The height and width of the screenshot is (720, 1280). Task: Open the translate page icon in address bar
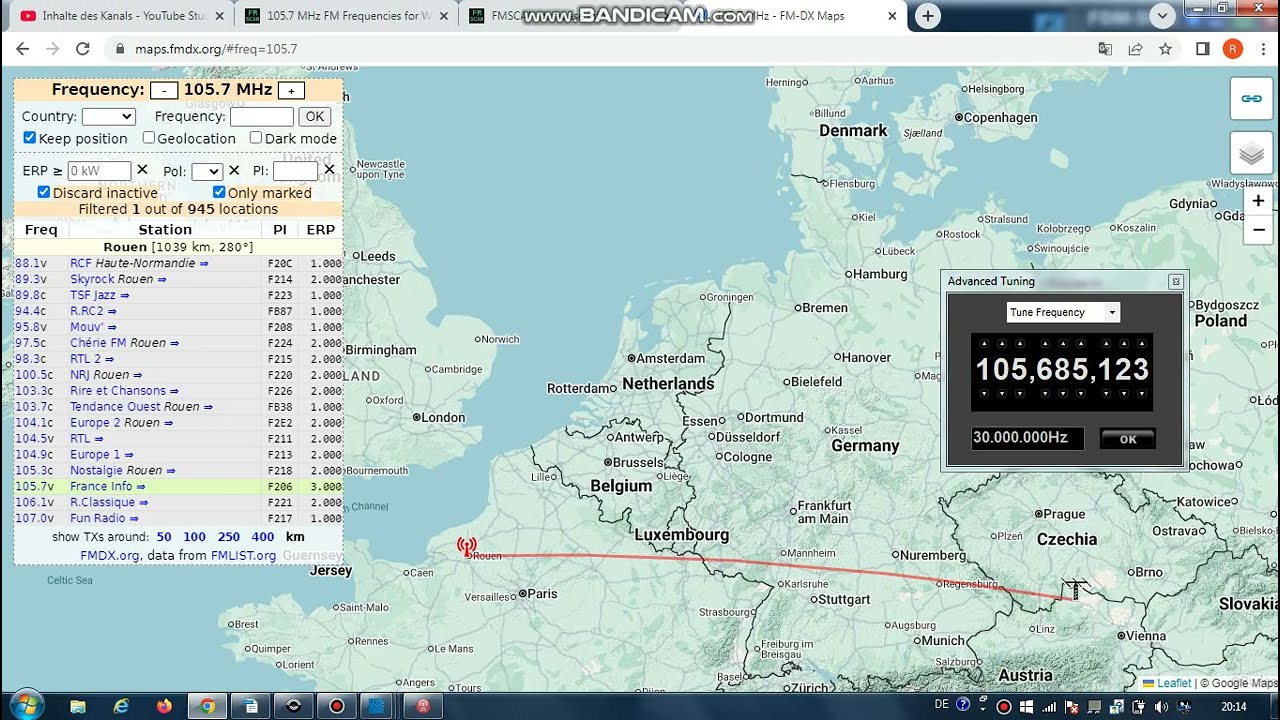[1105, 48]
